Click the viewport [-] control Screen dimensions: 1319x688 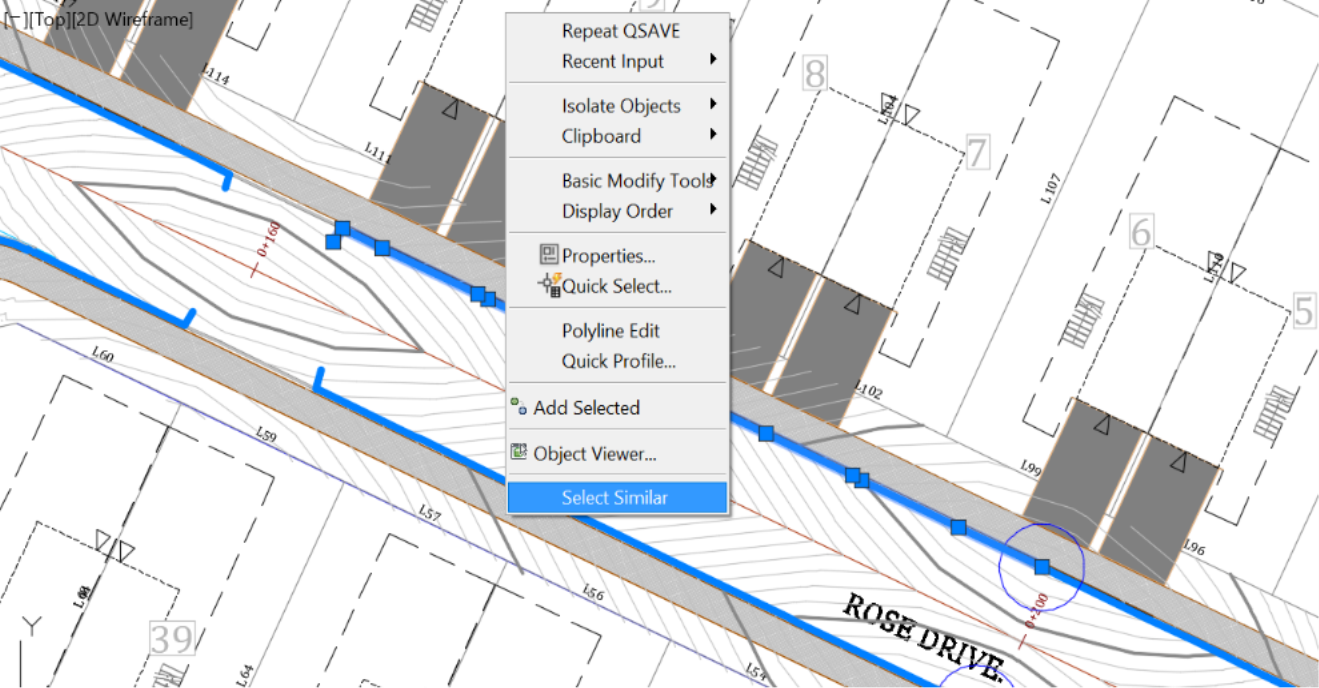(14, 19)
